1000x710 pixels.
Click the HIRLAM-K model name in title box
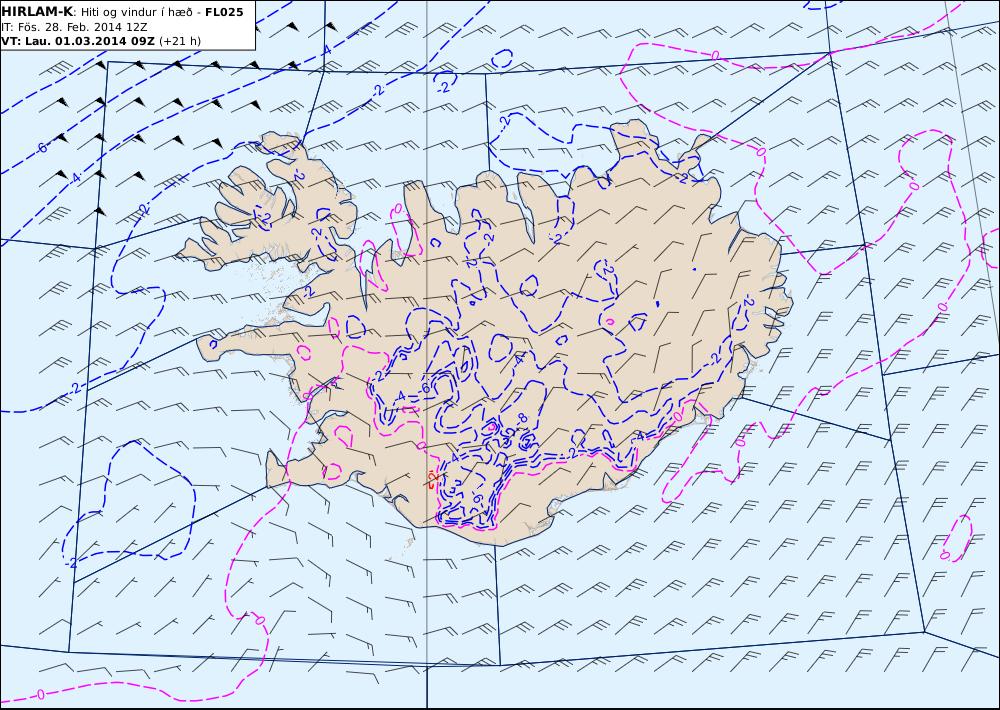pos(37,12)
